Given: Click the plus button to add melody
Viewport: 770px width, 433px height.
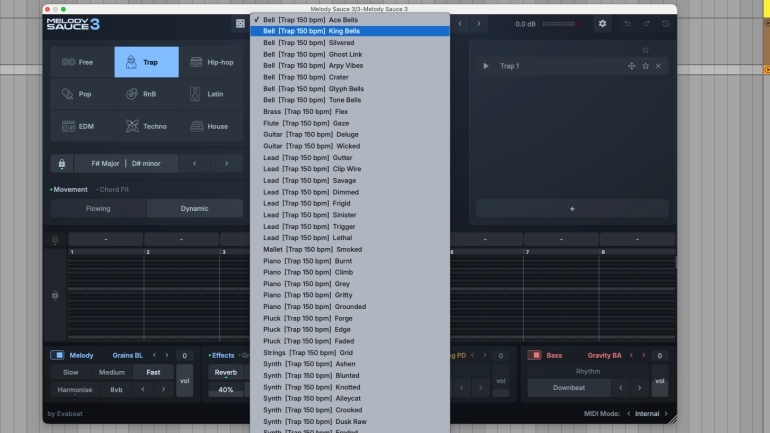Looking at the screenshot, I should (x=572, y=209).
